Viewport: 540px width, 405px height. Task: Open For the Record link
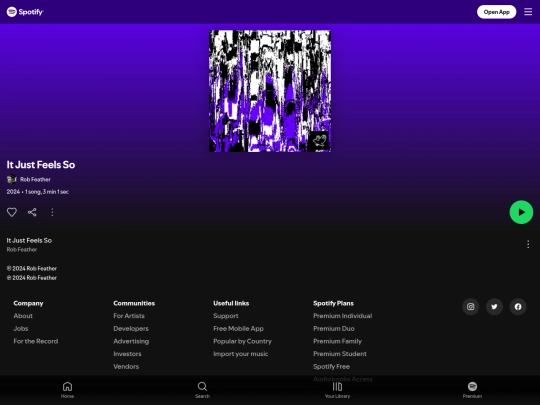pos(36,341)
